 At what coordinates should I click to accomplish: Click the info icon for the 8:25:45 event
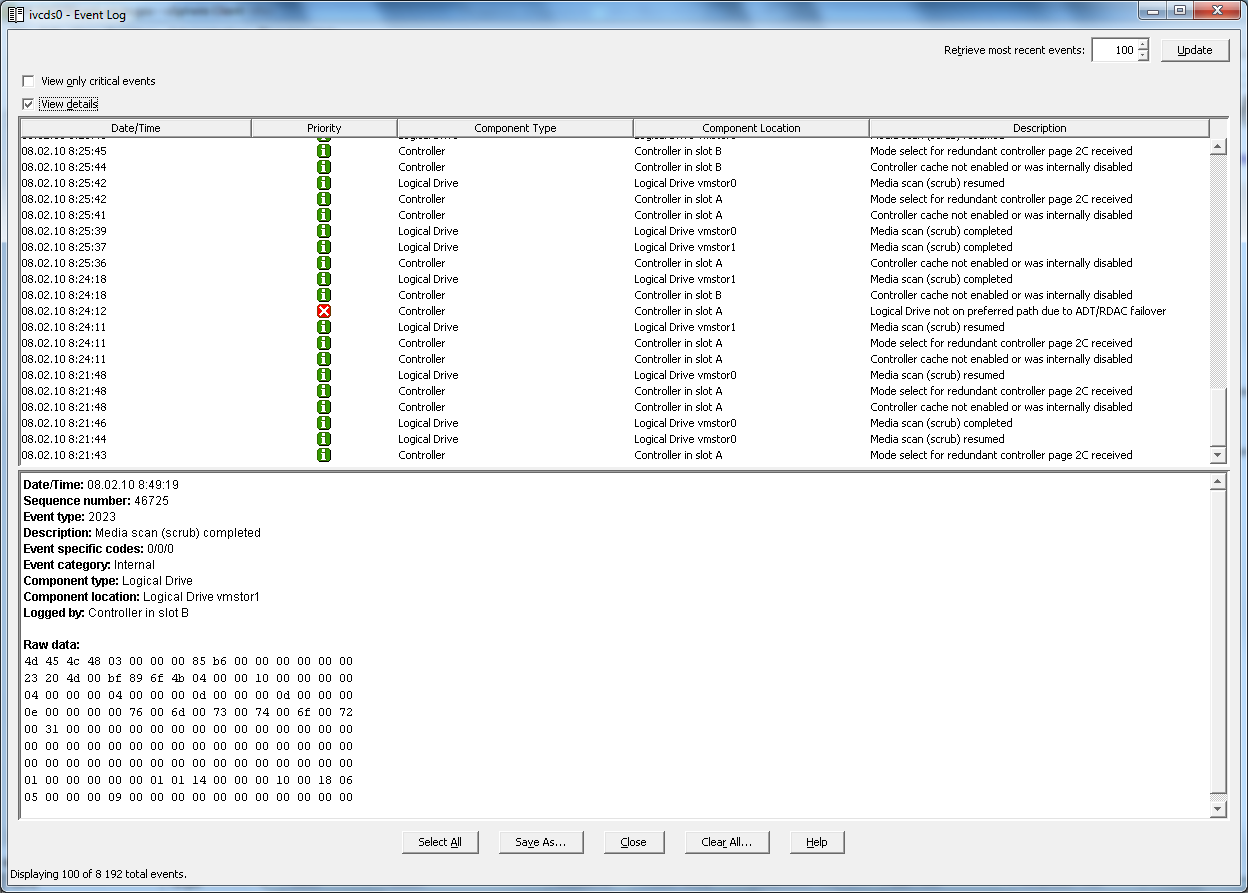324,151
